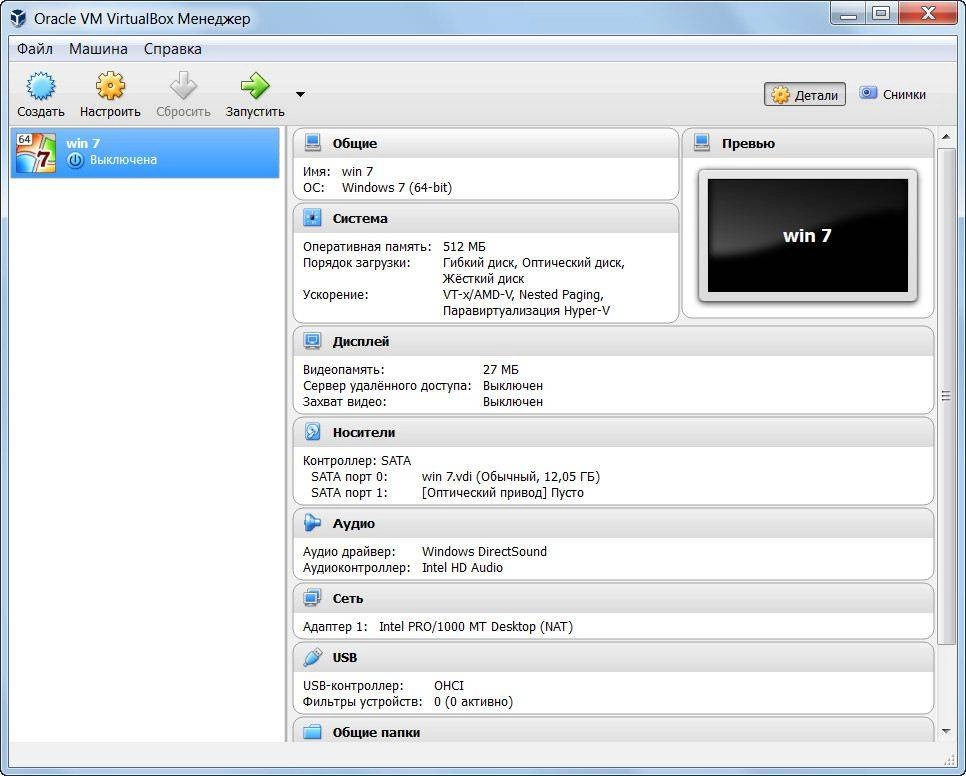Start the VM with the Запустить icon

point(254,86)
